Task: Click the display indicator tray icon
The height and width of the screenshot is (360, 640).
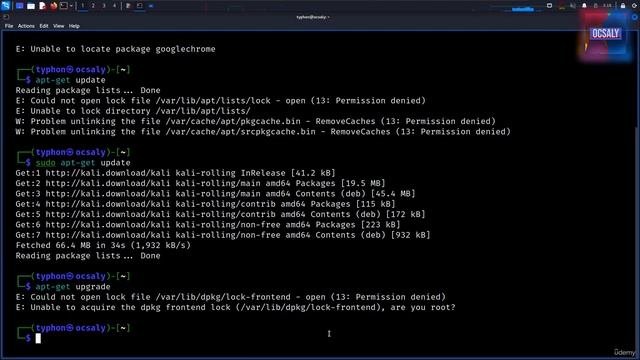Action: coord(549,5)
